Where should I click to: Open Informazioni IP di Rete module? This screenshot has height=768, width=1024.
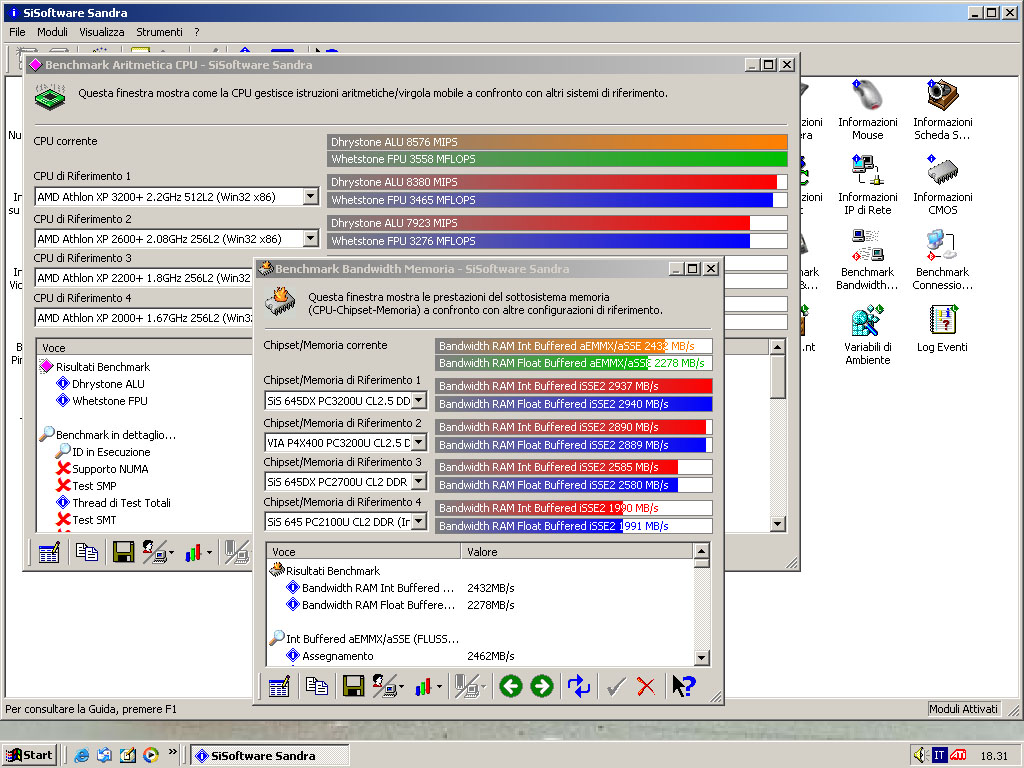tap(867, 184)
